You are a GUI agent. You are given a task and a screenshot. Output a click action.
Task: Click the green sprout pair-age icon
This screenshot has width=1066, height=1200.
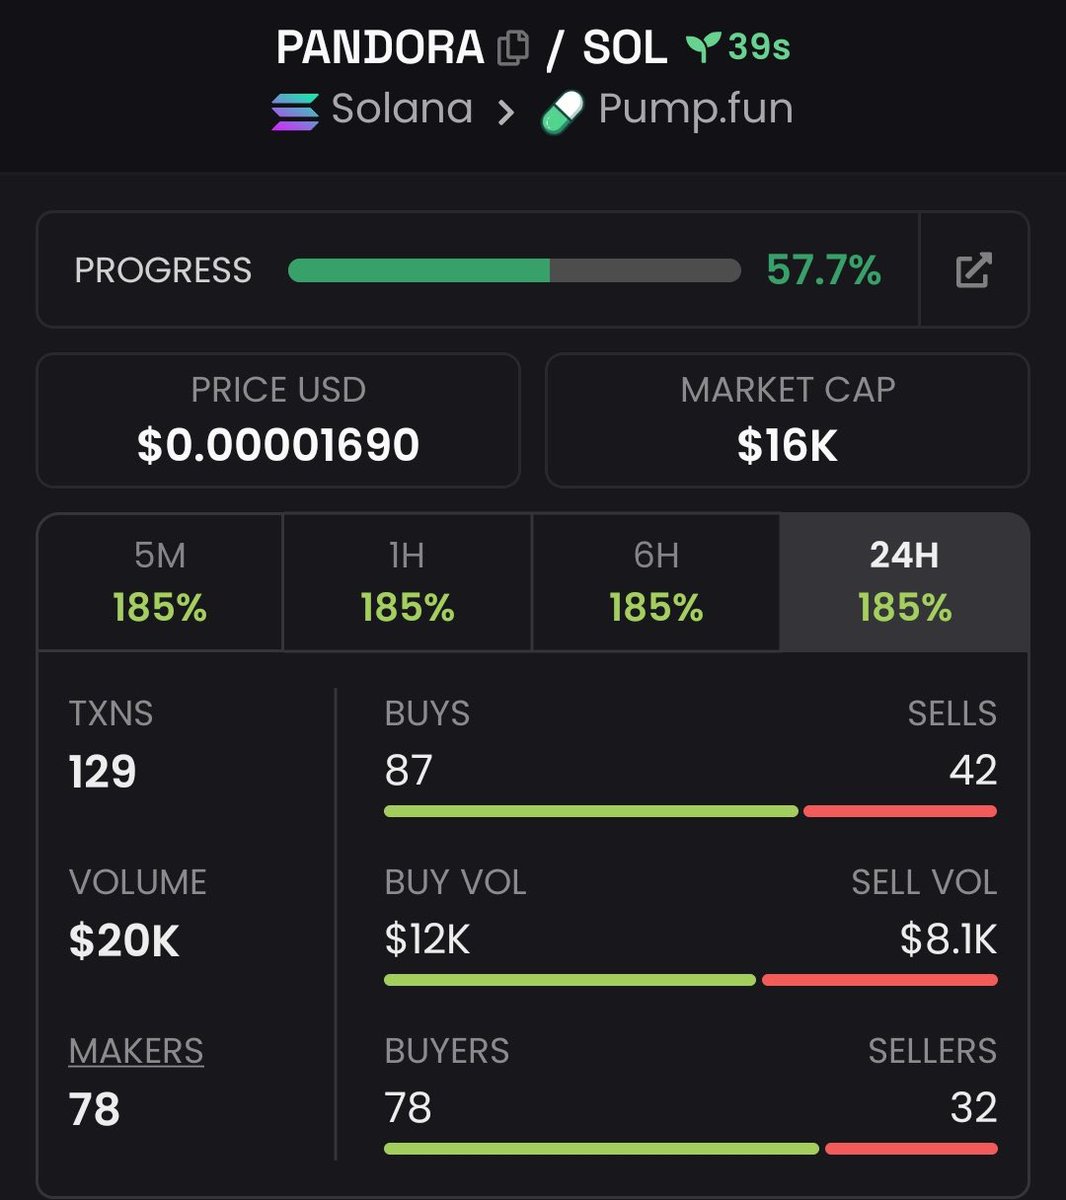(703, 46)
